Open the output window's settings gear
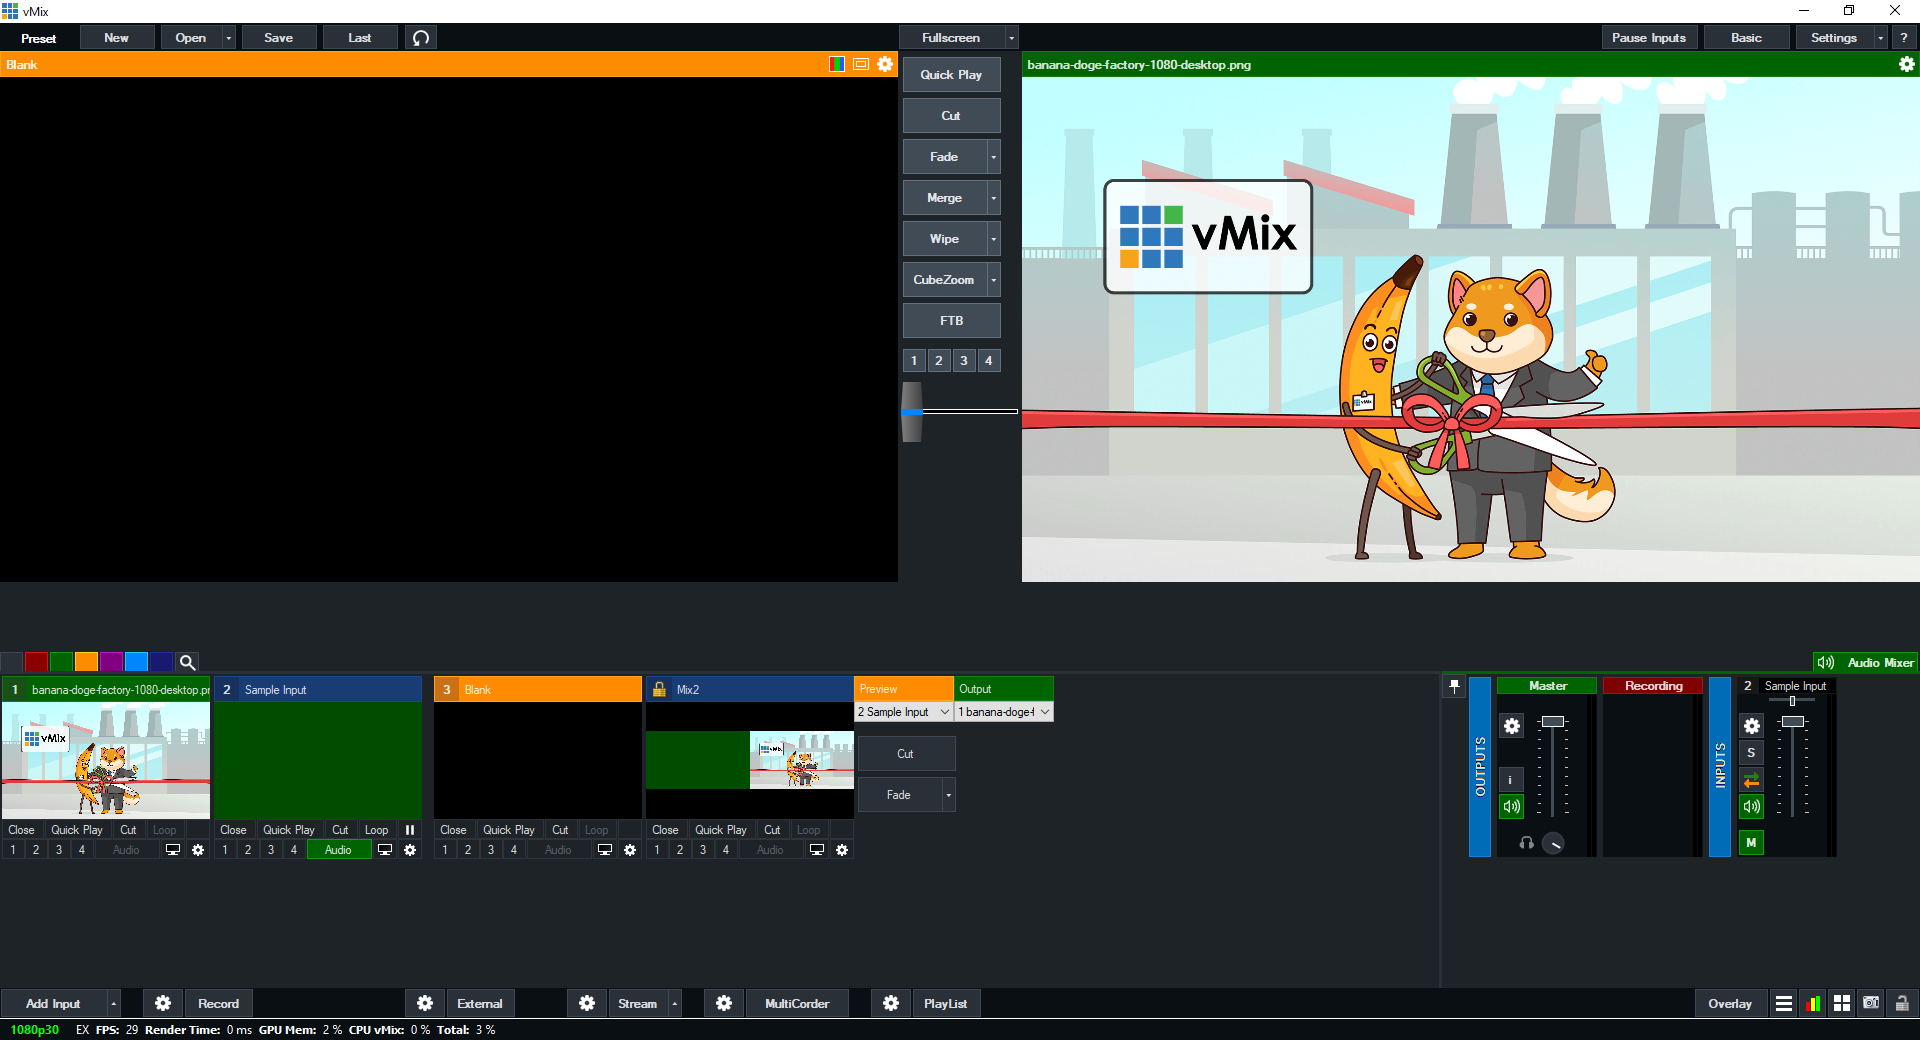1920x1040 pixels. [1907, 64]
